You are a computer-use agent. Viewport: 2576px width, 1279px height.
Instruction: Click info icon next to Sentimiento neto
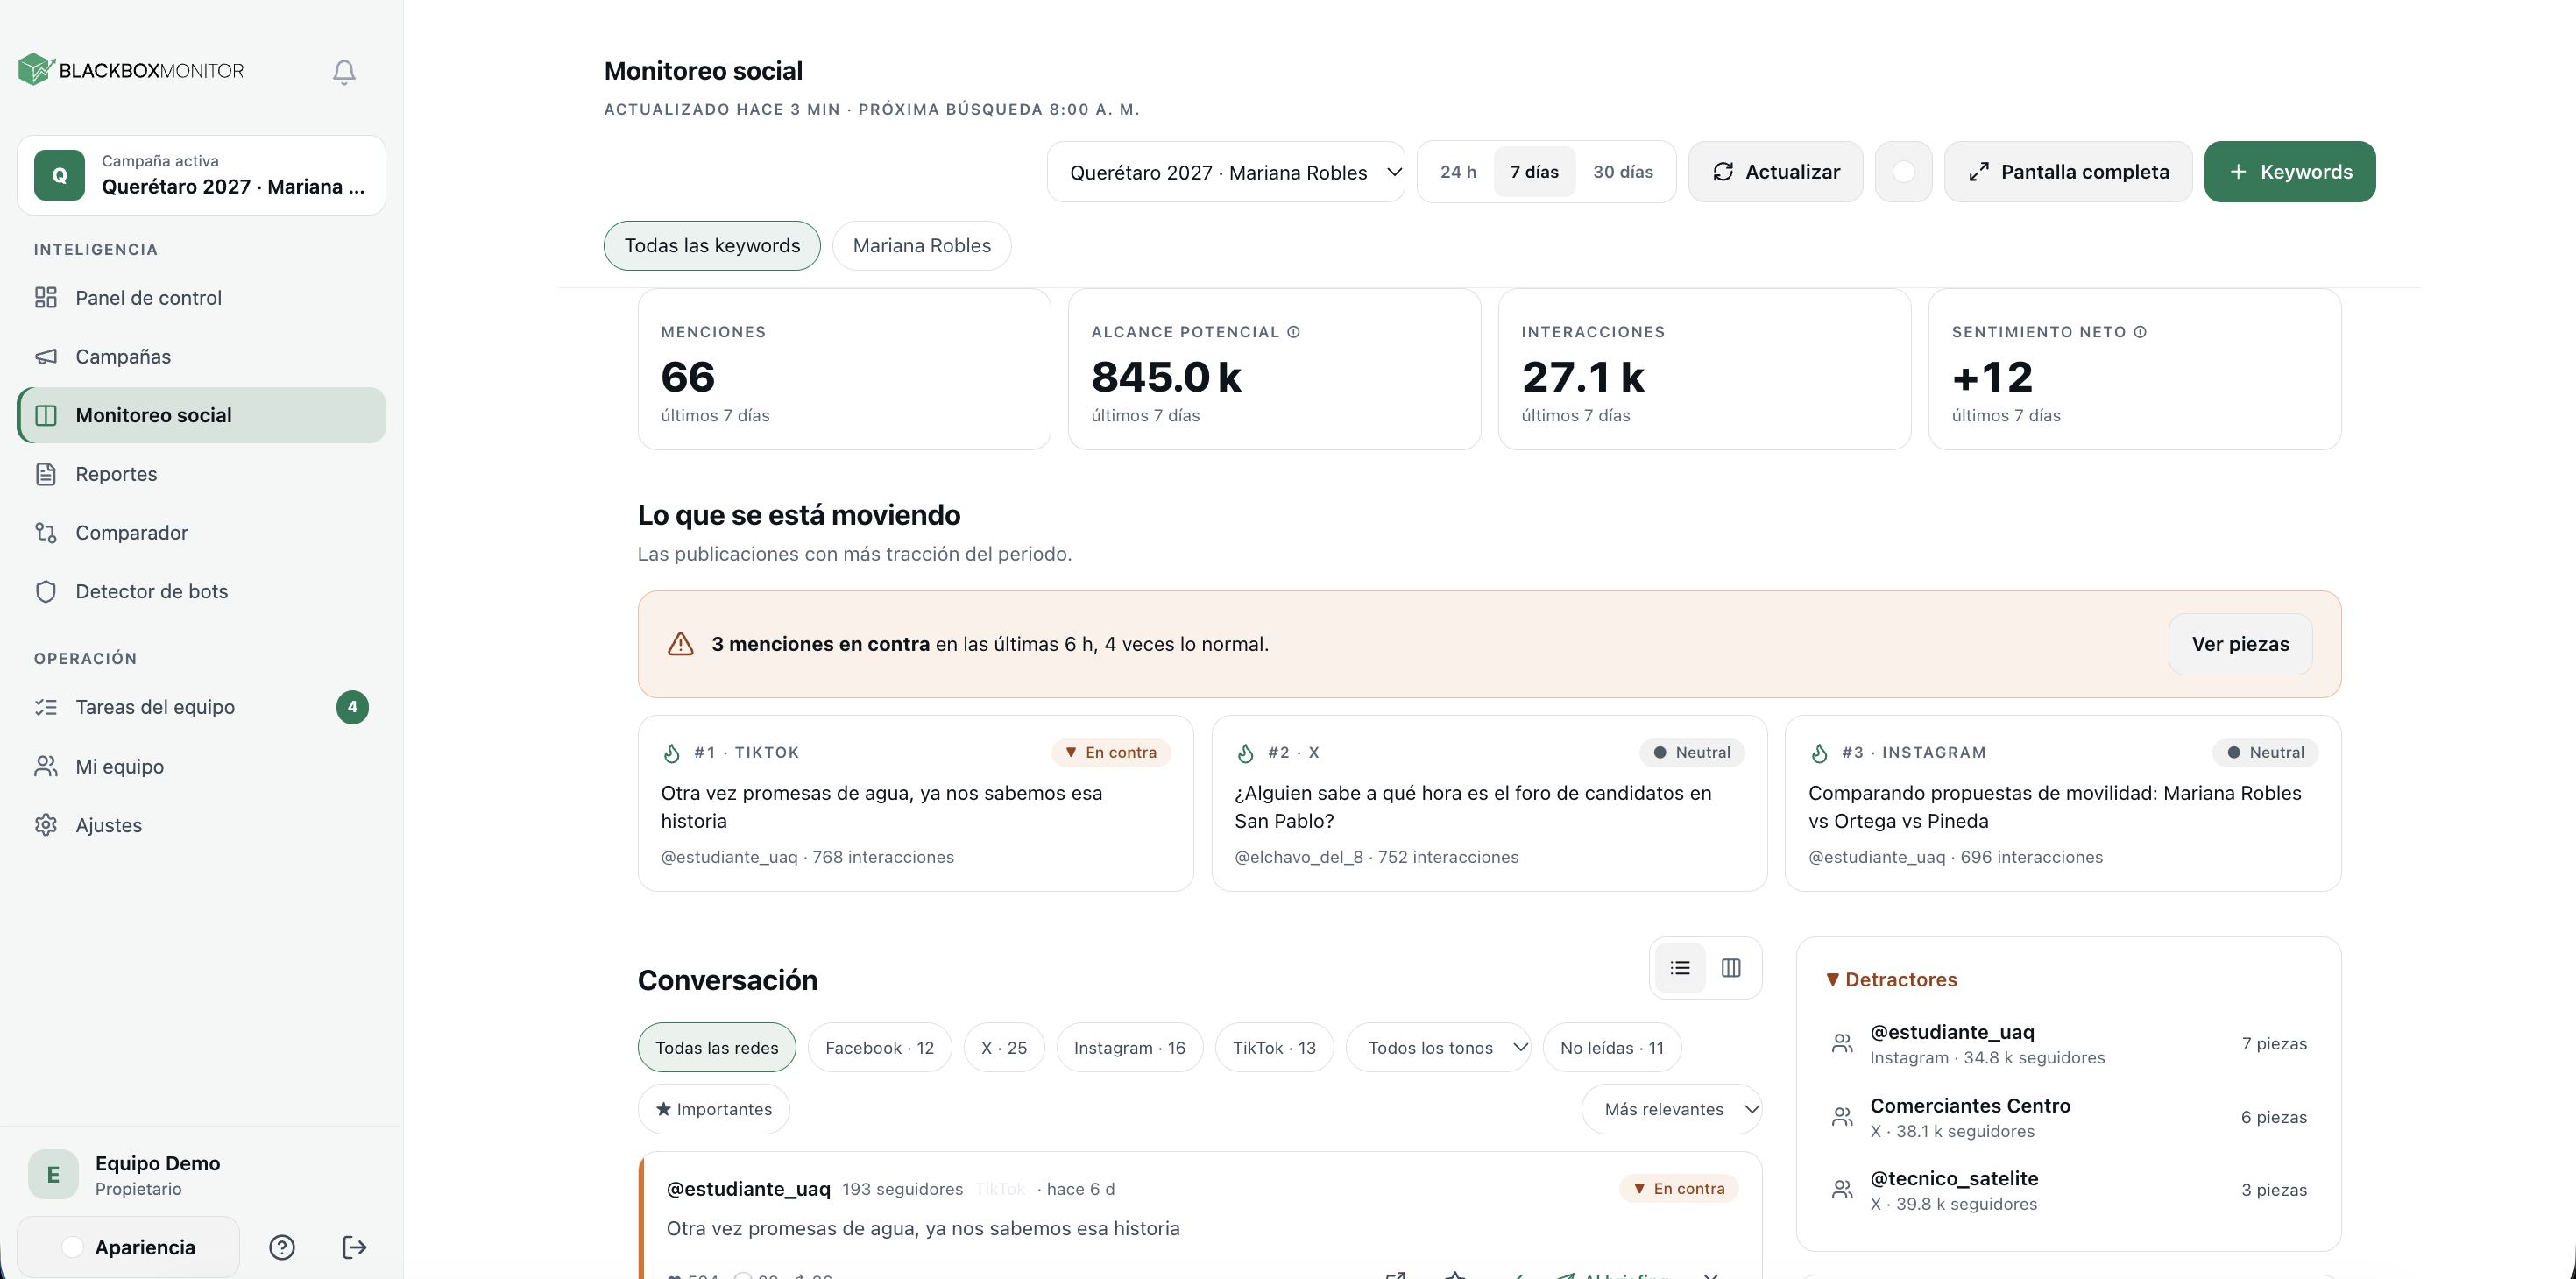[2140, 332]
